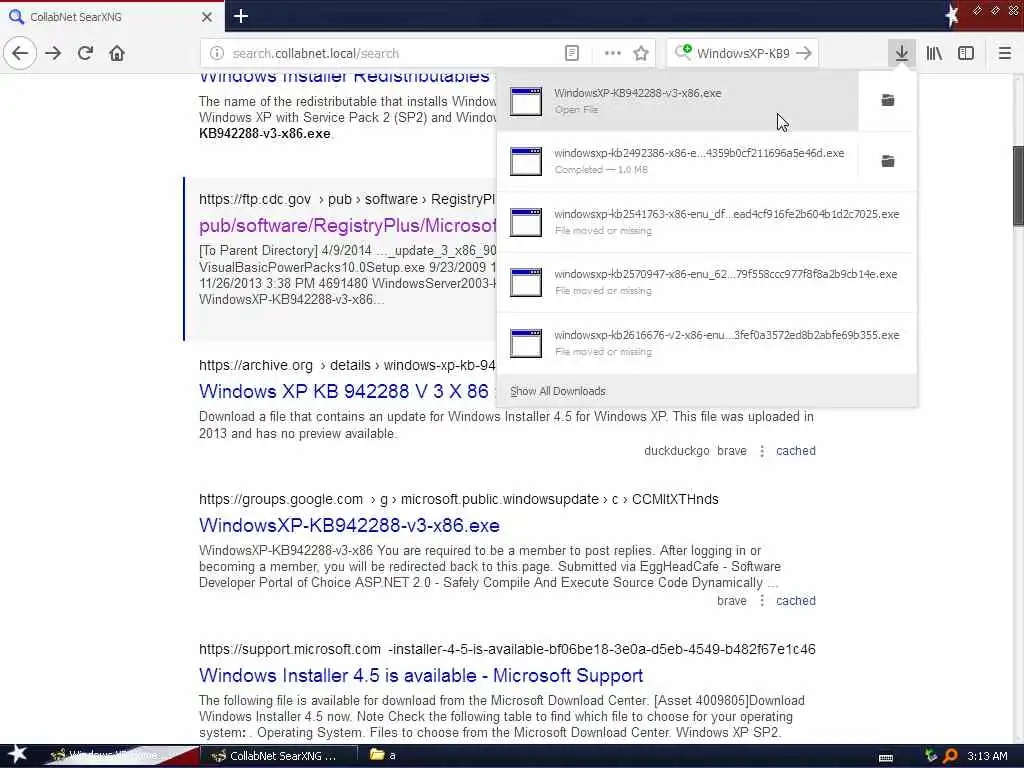This screenshot has width=1024, height=768.
Task: Click the magnifier tray icon
Action: coord(950,756)
